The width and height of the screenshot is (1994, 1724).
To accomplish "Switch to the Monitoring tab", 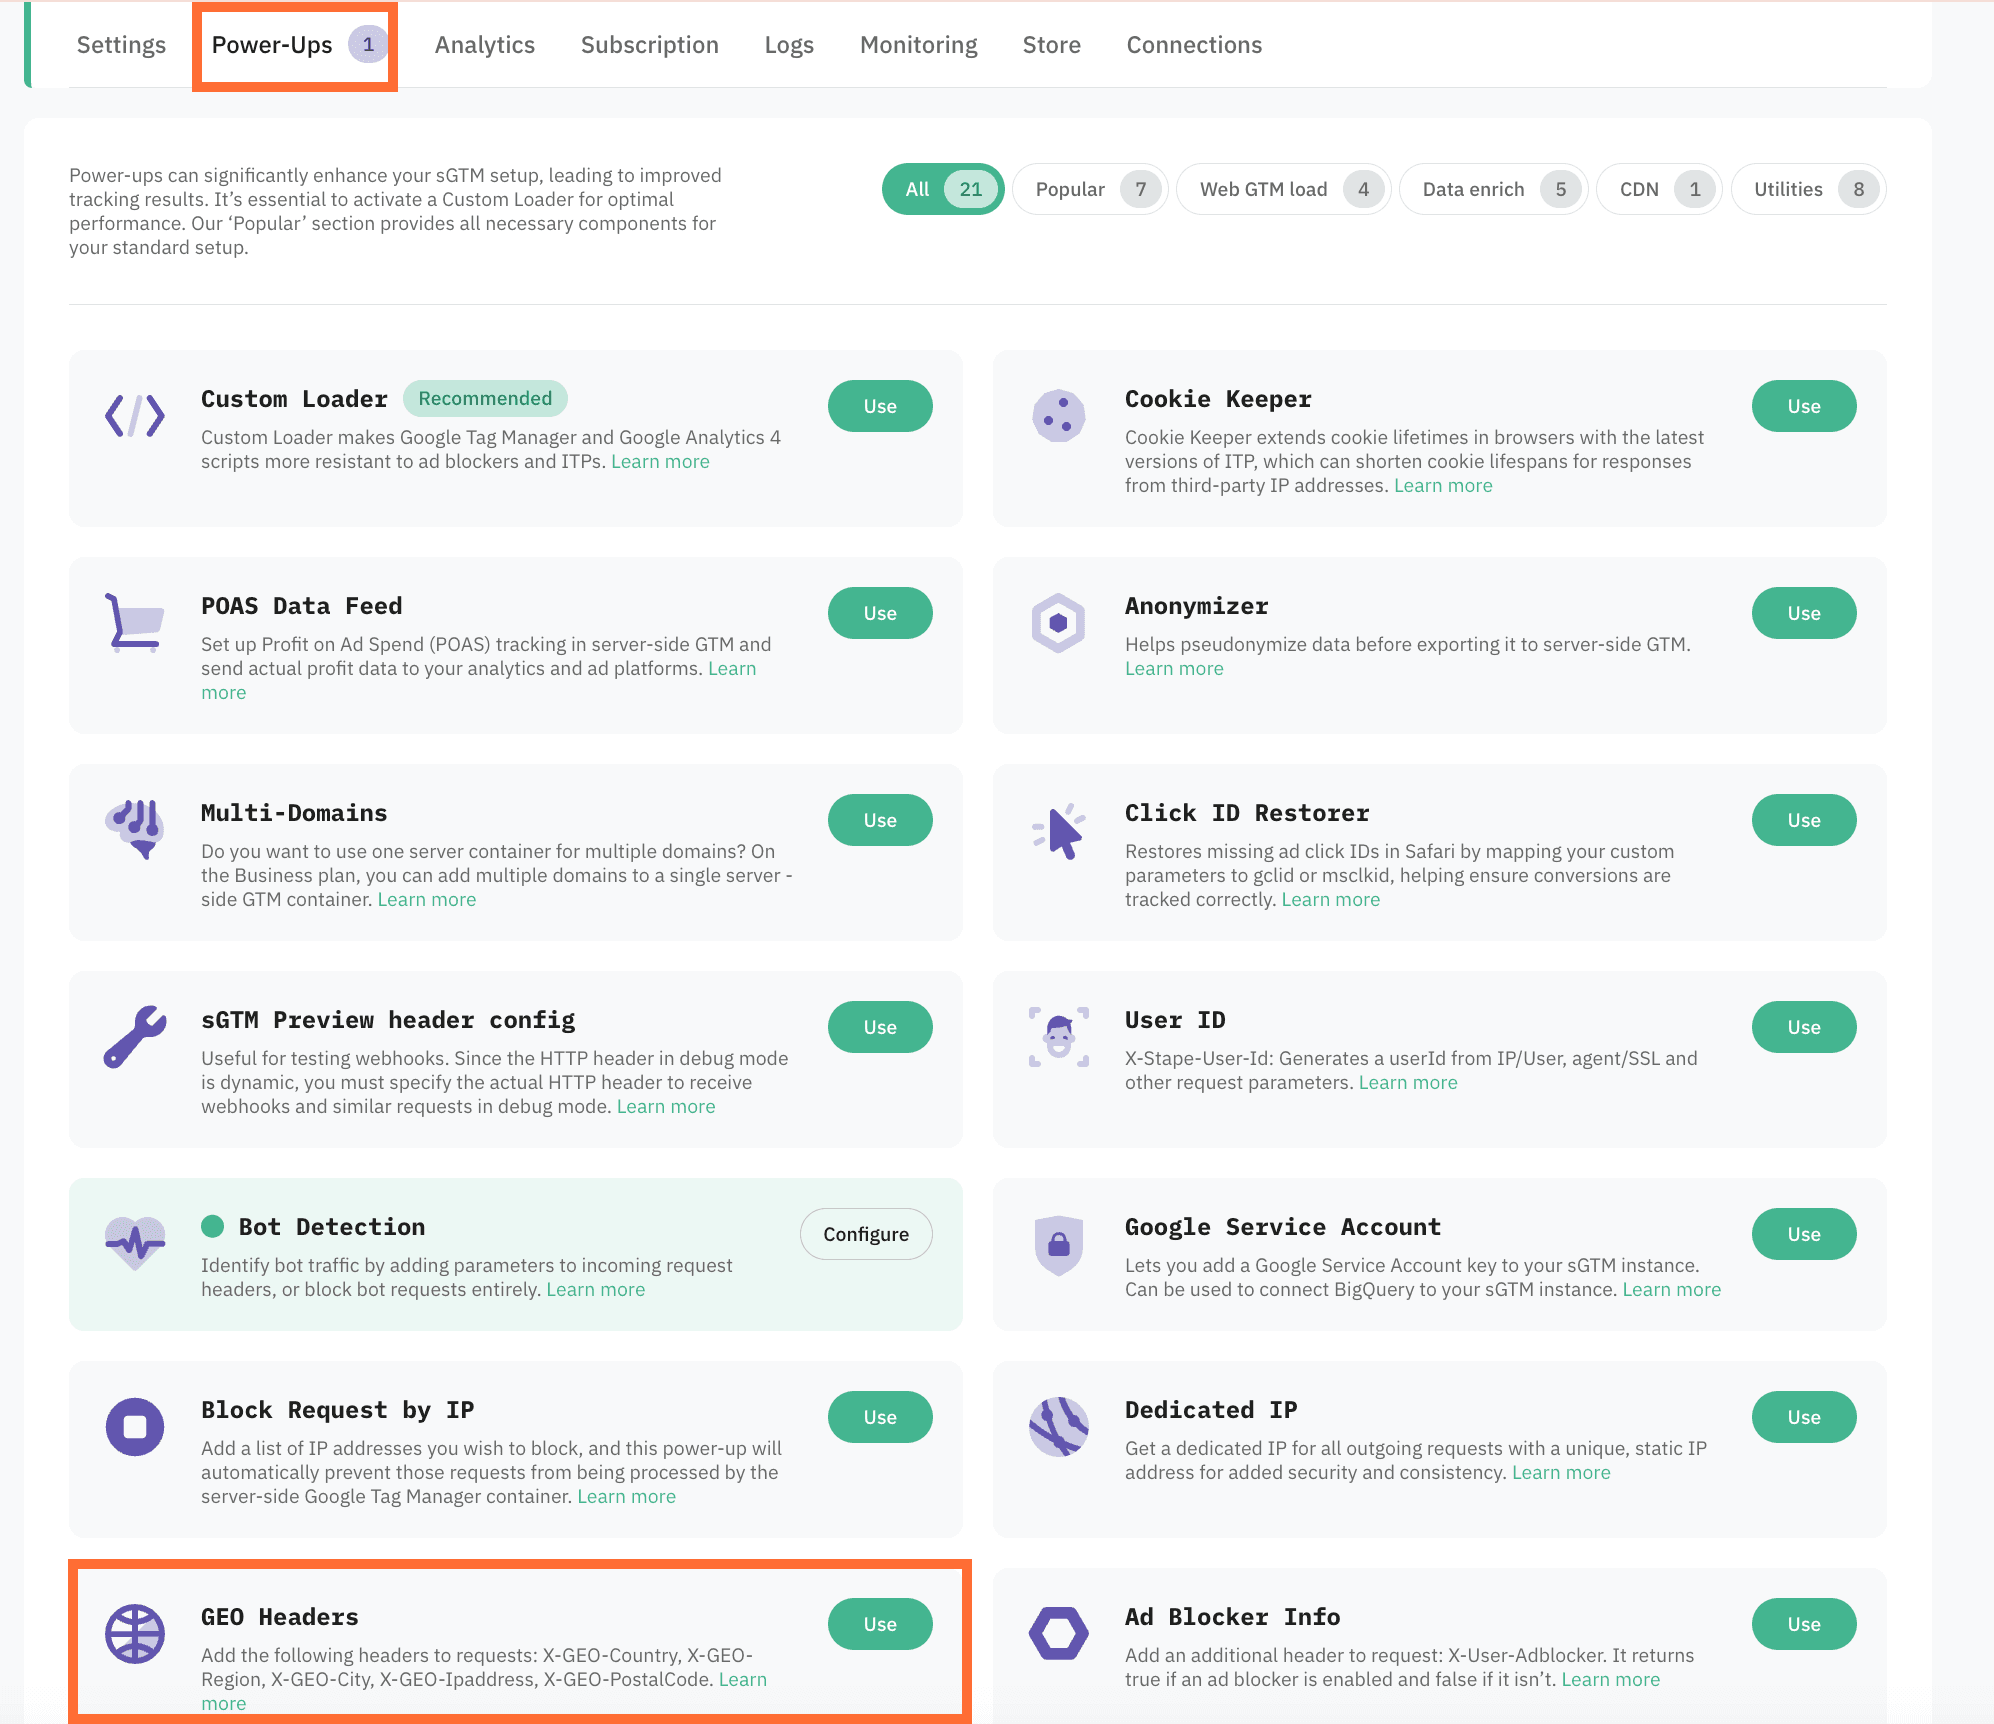I will click(918, 45).
